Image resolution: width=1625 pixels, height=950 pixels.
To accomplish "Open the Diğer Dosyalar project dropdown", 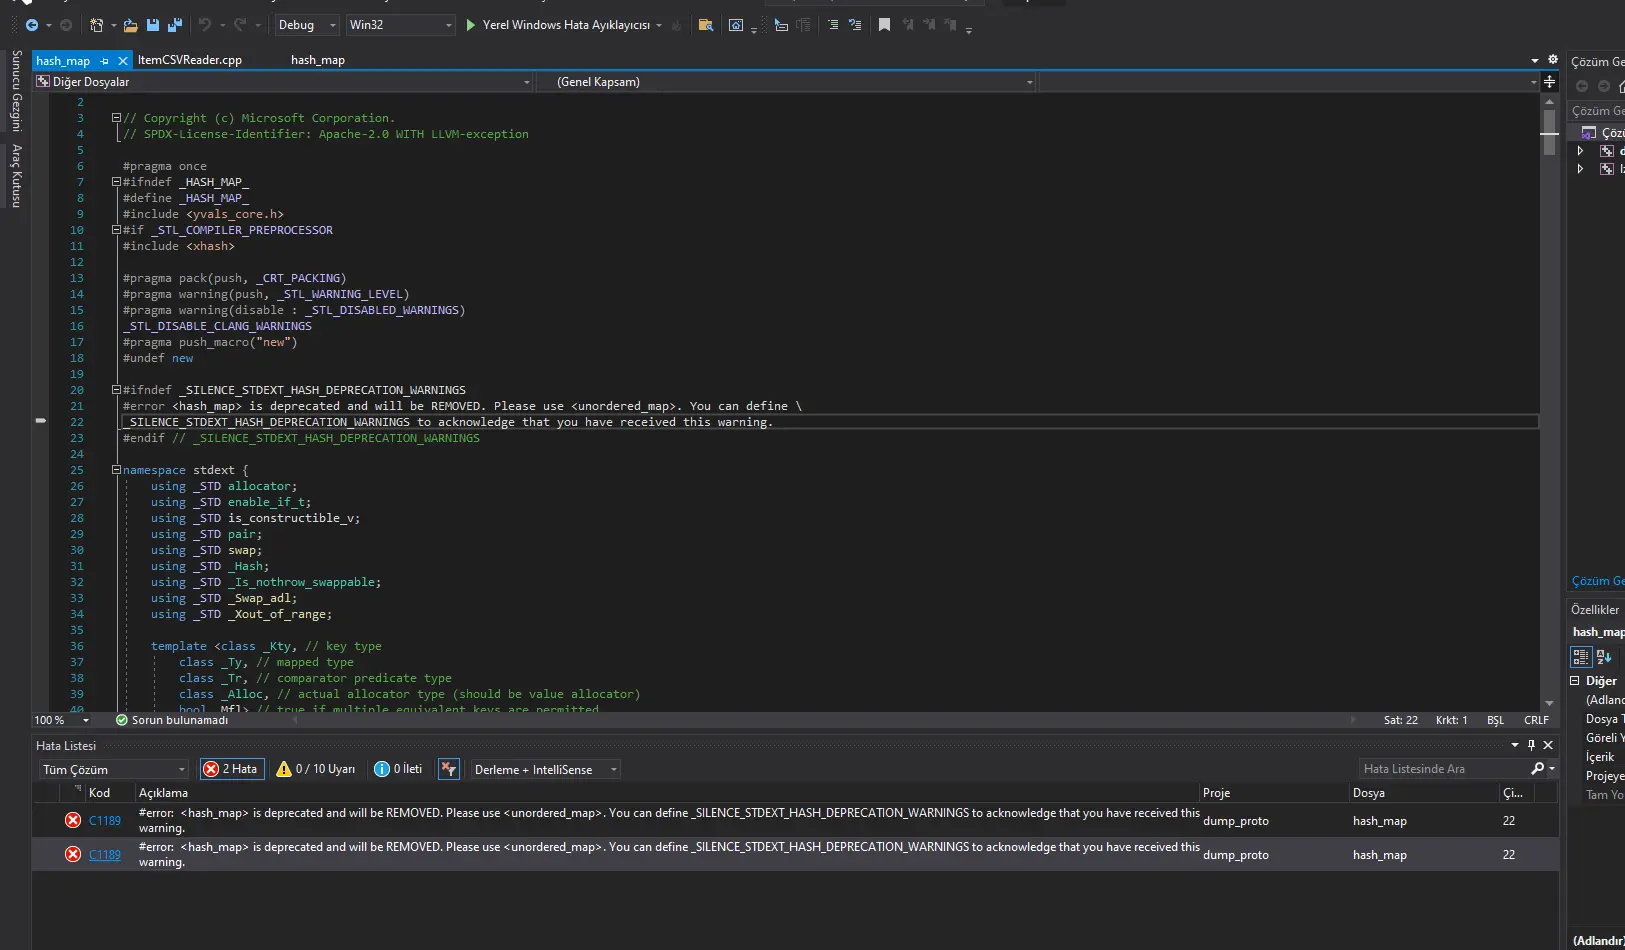I will click(x=283, y=82).
